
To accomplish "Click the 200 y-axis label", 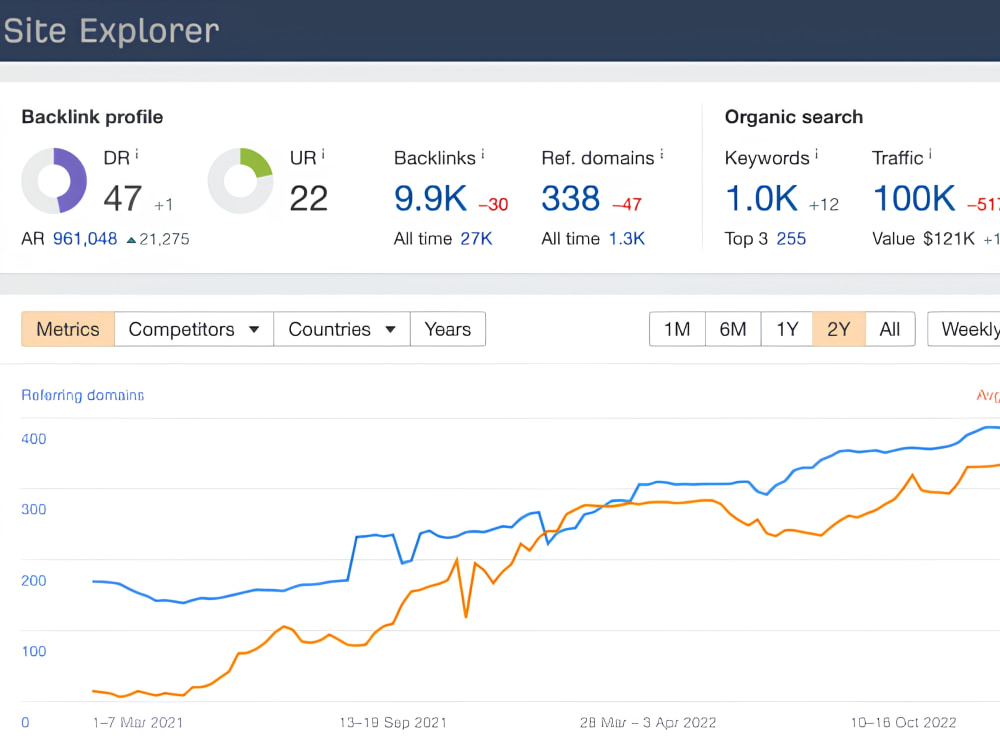I will click(34, 581).
